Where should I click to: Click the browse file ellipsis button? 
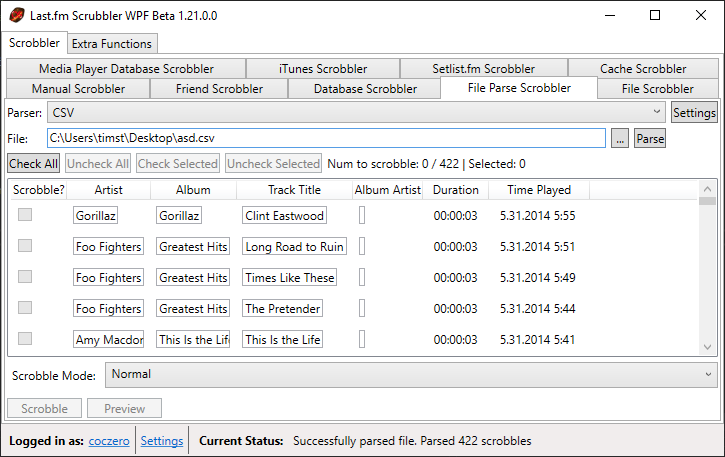click(620, 139)
